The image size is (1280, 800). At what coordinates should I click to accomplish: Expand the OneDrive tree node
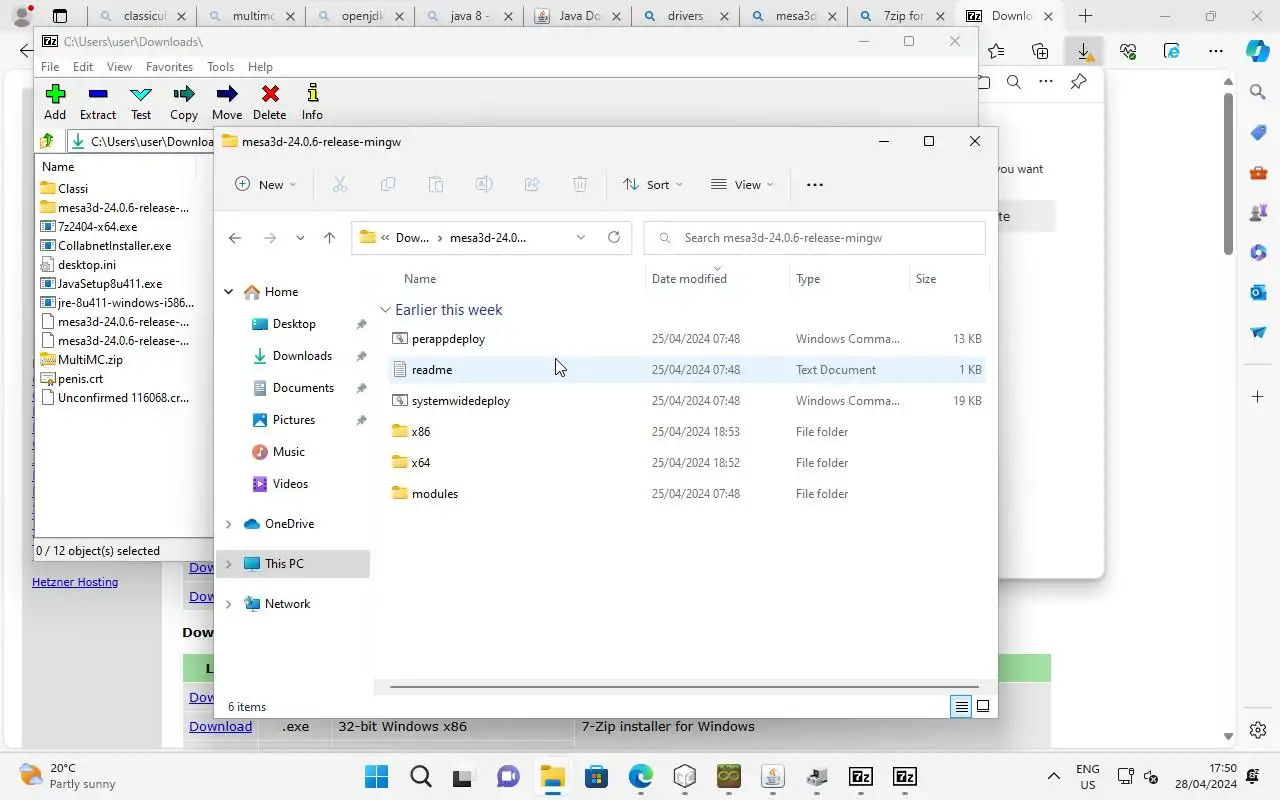pyautogui.click(x=229, y=524)
